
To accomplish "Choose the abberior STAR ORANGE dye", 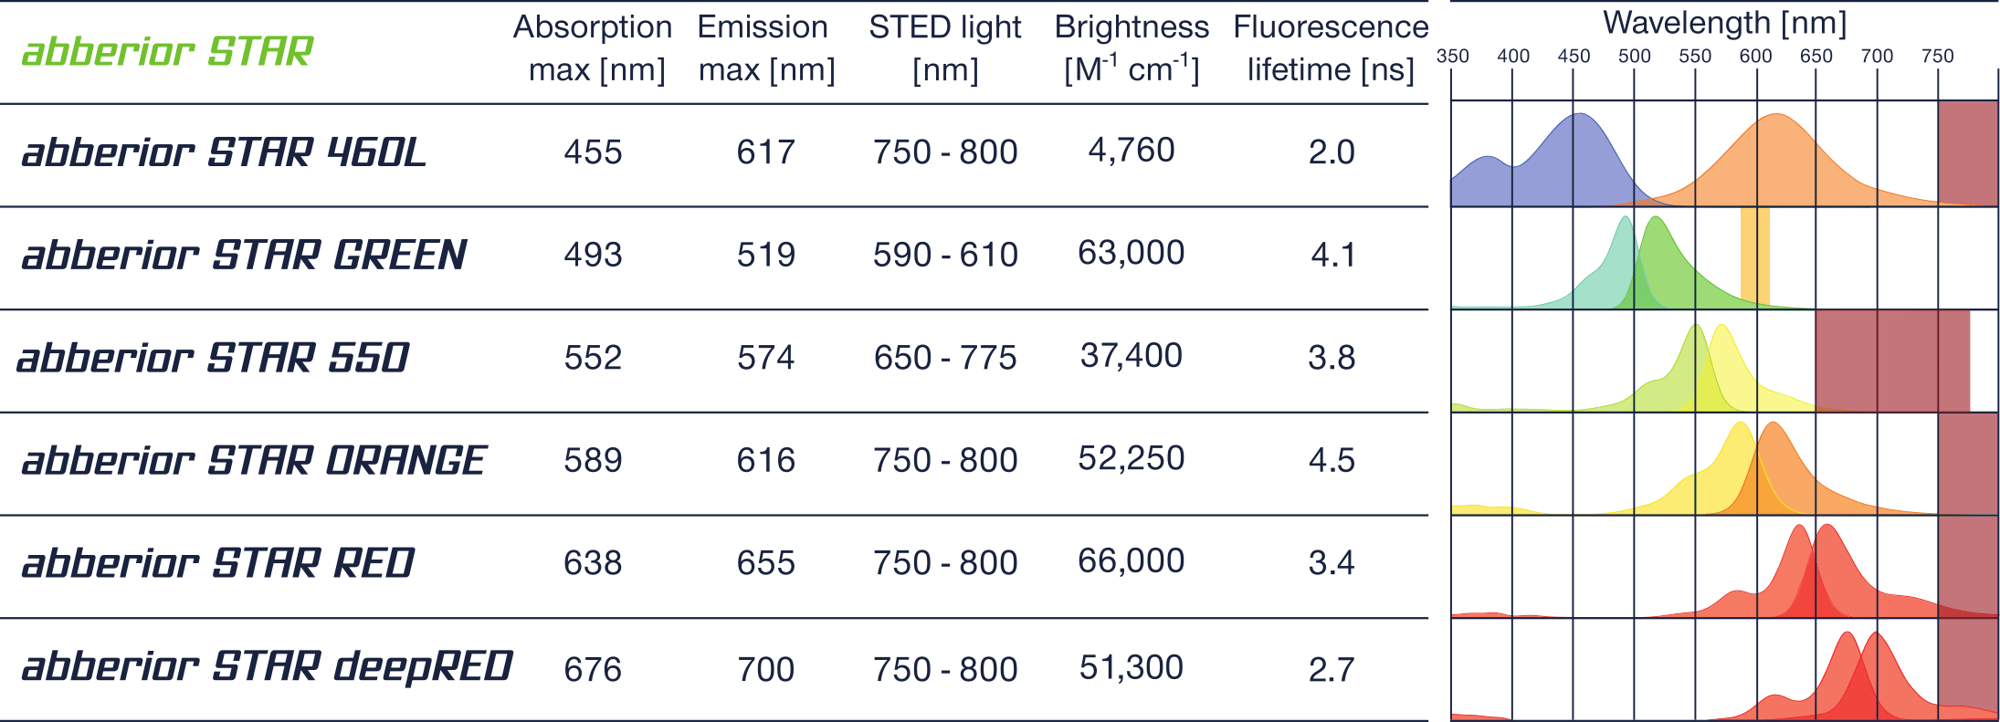I will 254,461.
